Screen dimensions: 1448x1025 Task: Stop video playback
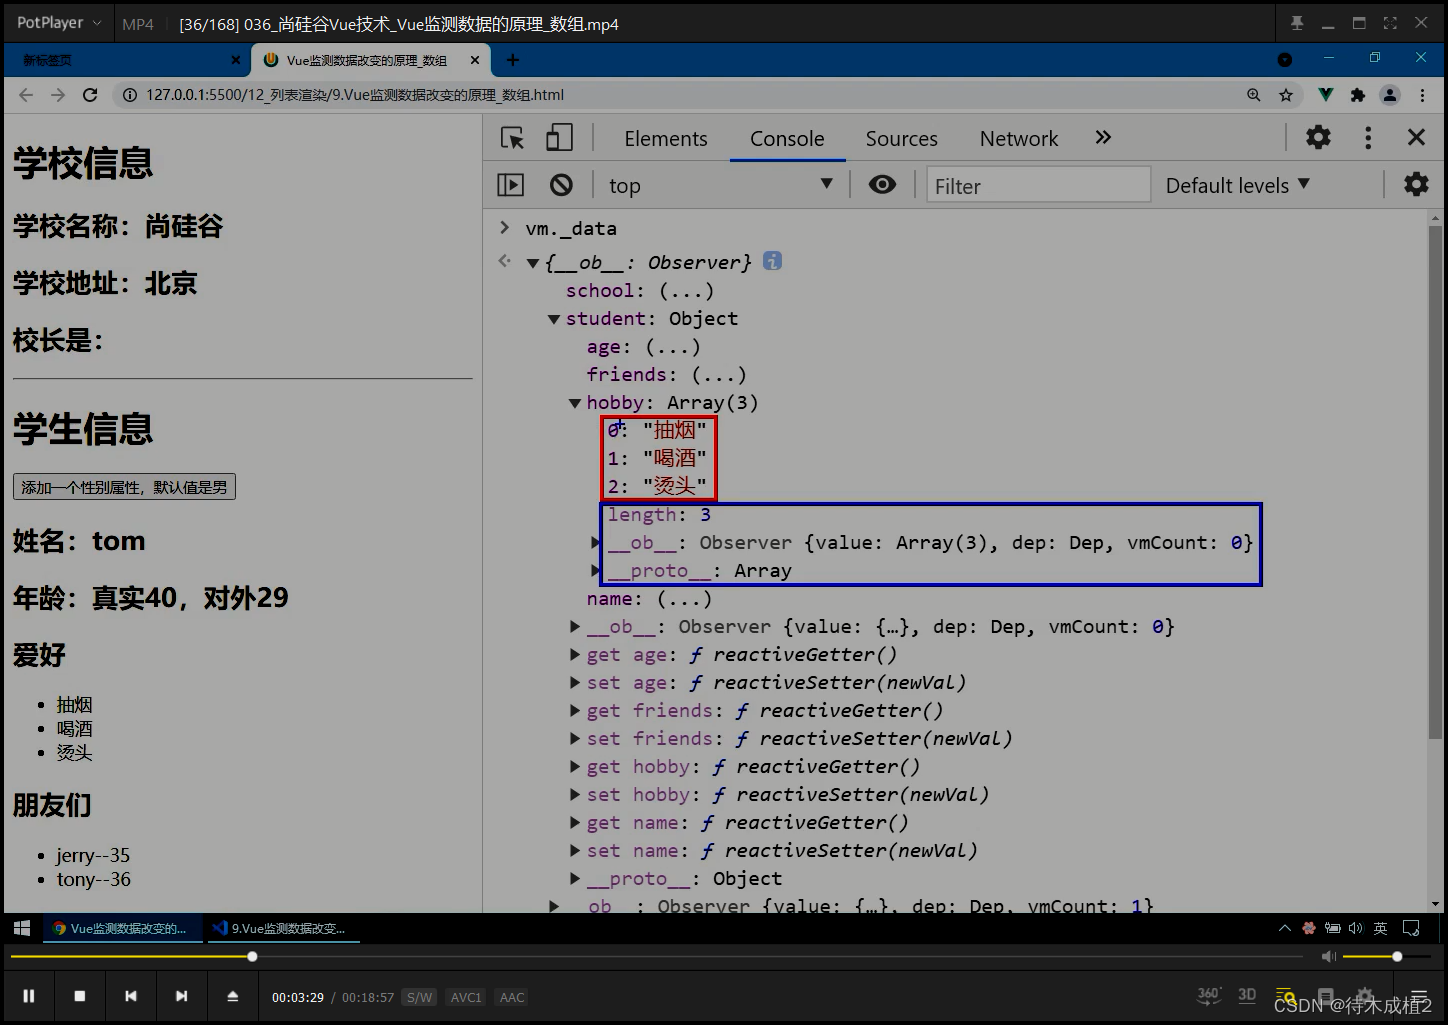click(x=80, y=996)
